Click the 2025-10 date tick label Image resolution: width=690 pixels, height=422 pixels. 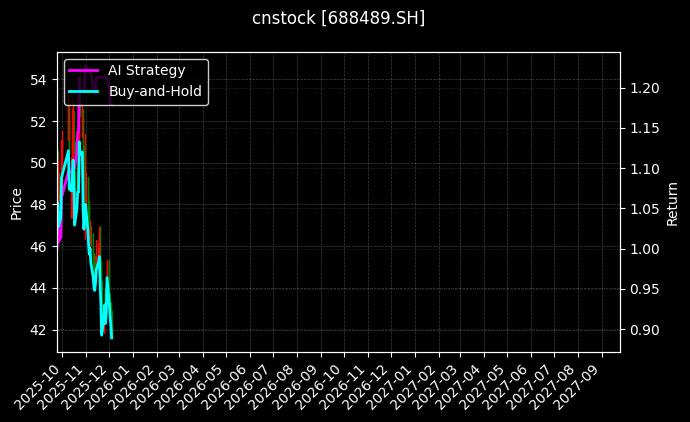point(37,385)
